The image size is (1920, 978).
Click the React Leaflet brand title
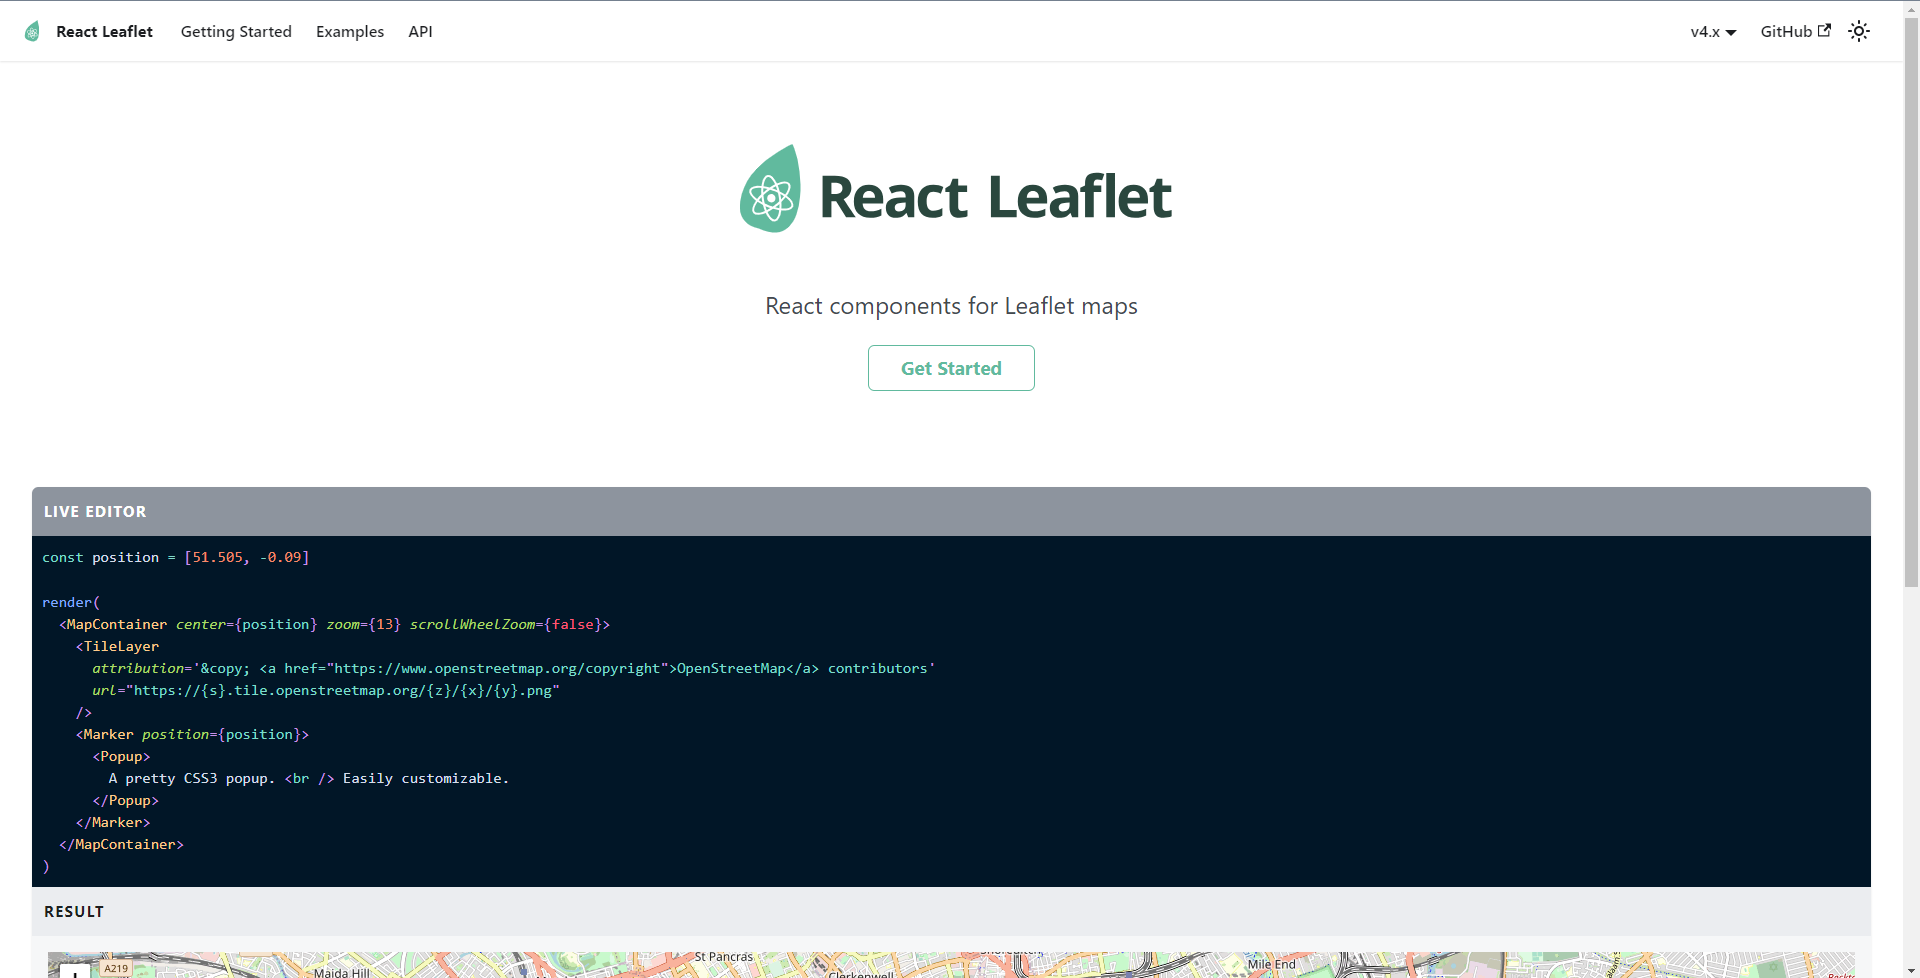104,31
